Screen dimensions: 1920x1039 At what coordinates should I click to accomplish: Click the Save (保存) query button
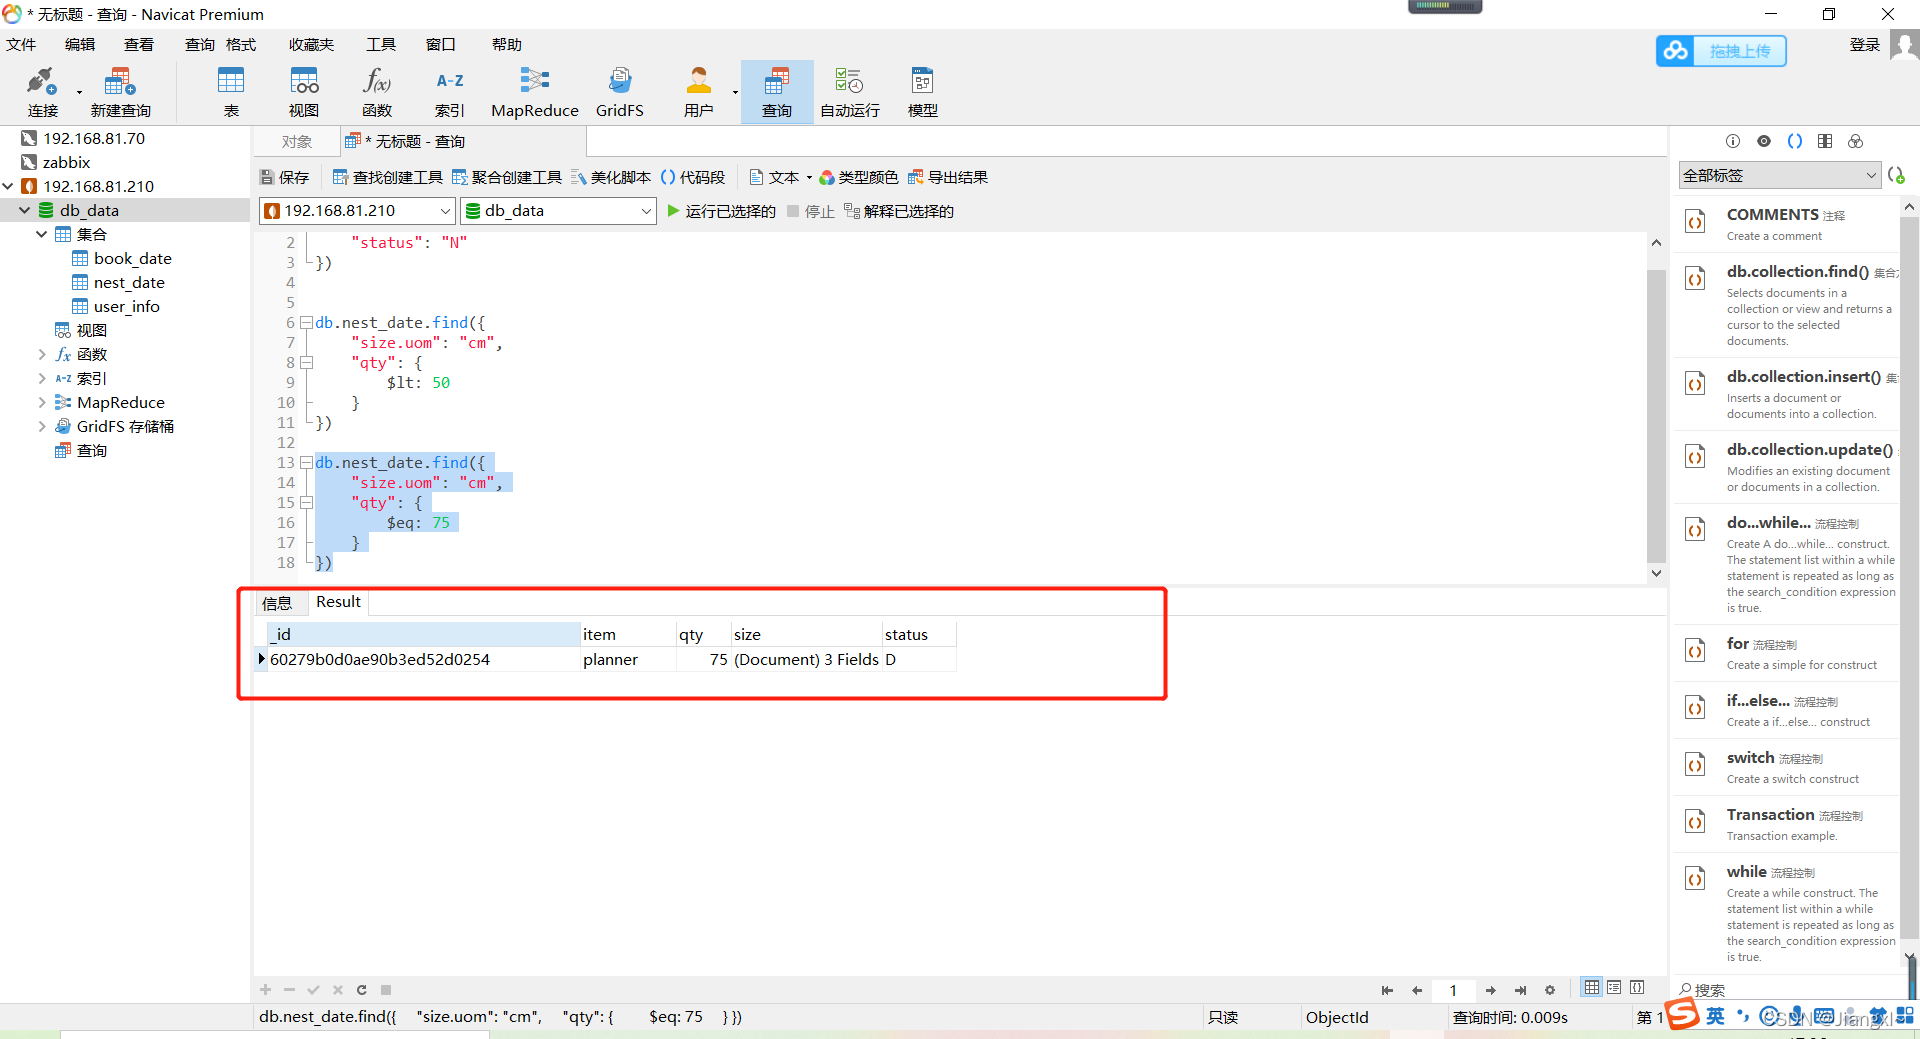tap(285, 177)
